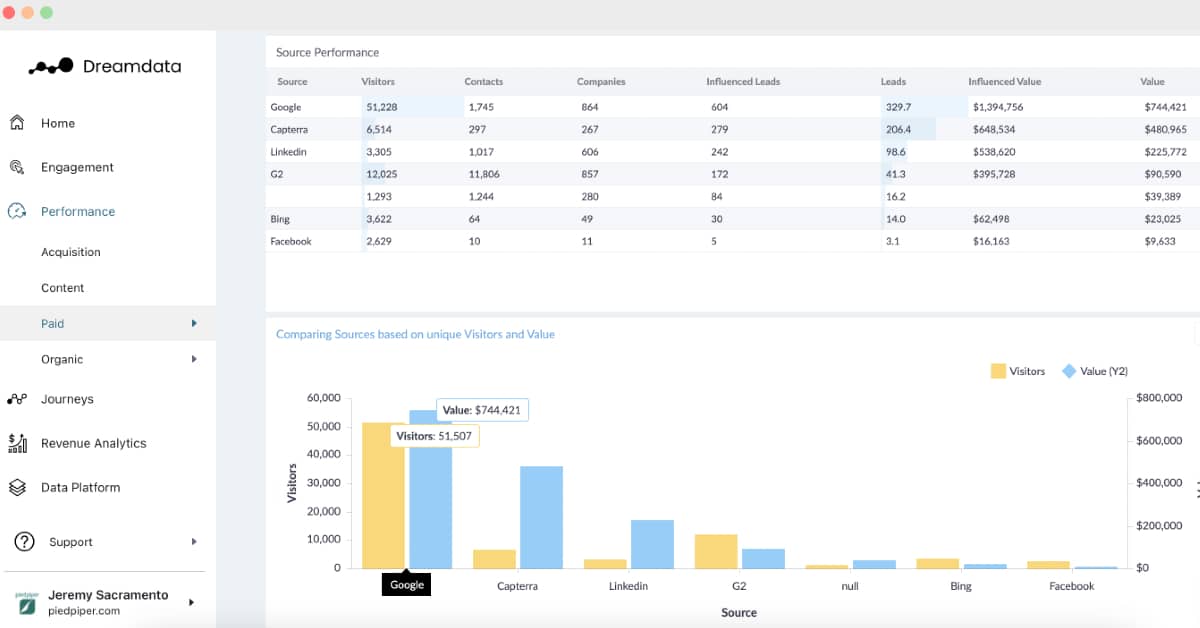Click the Performance gauge icon
The width and height of the screenshot is (1200, 628).
[x=16, y=211]
